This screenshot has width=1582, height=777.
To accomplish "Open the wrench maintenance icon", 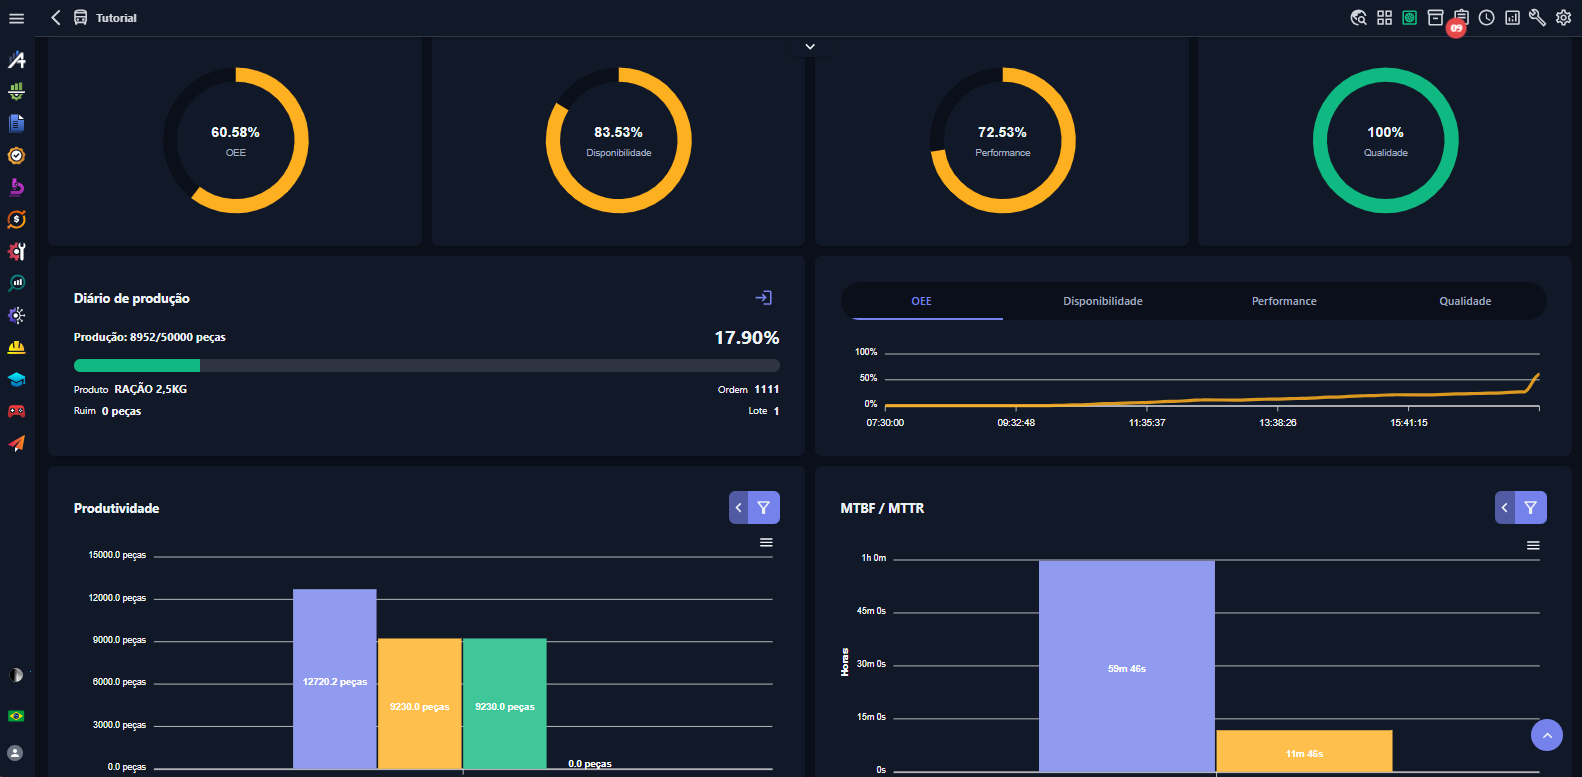I will 1538,18.
